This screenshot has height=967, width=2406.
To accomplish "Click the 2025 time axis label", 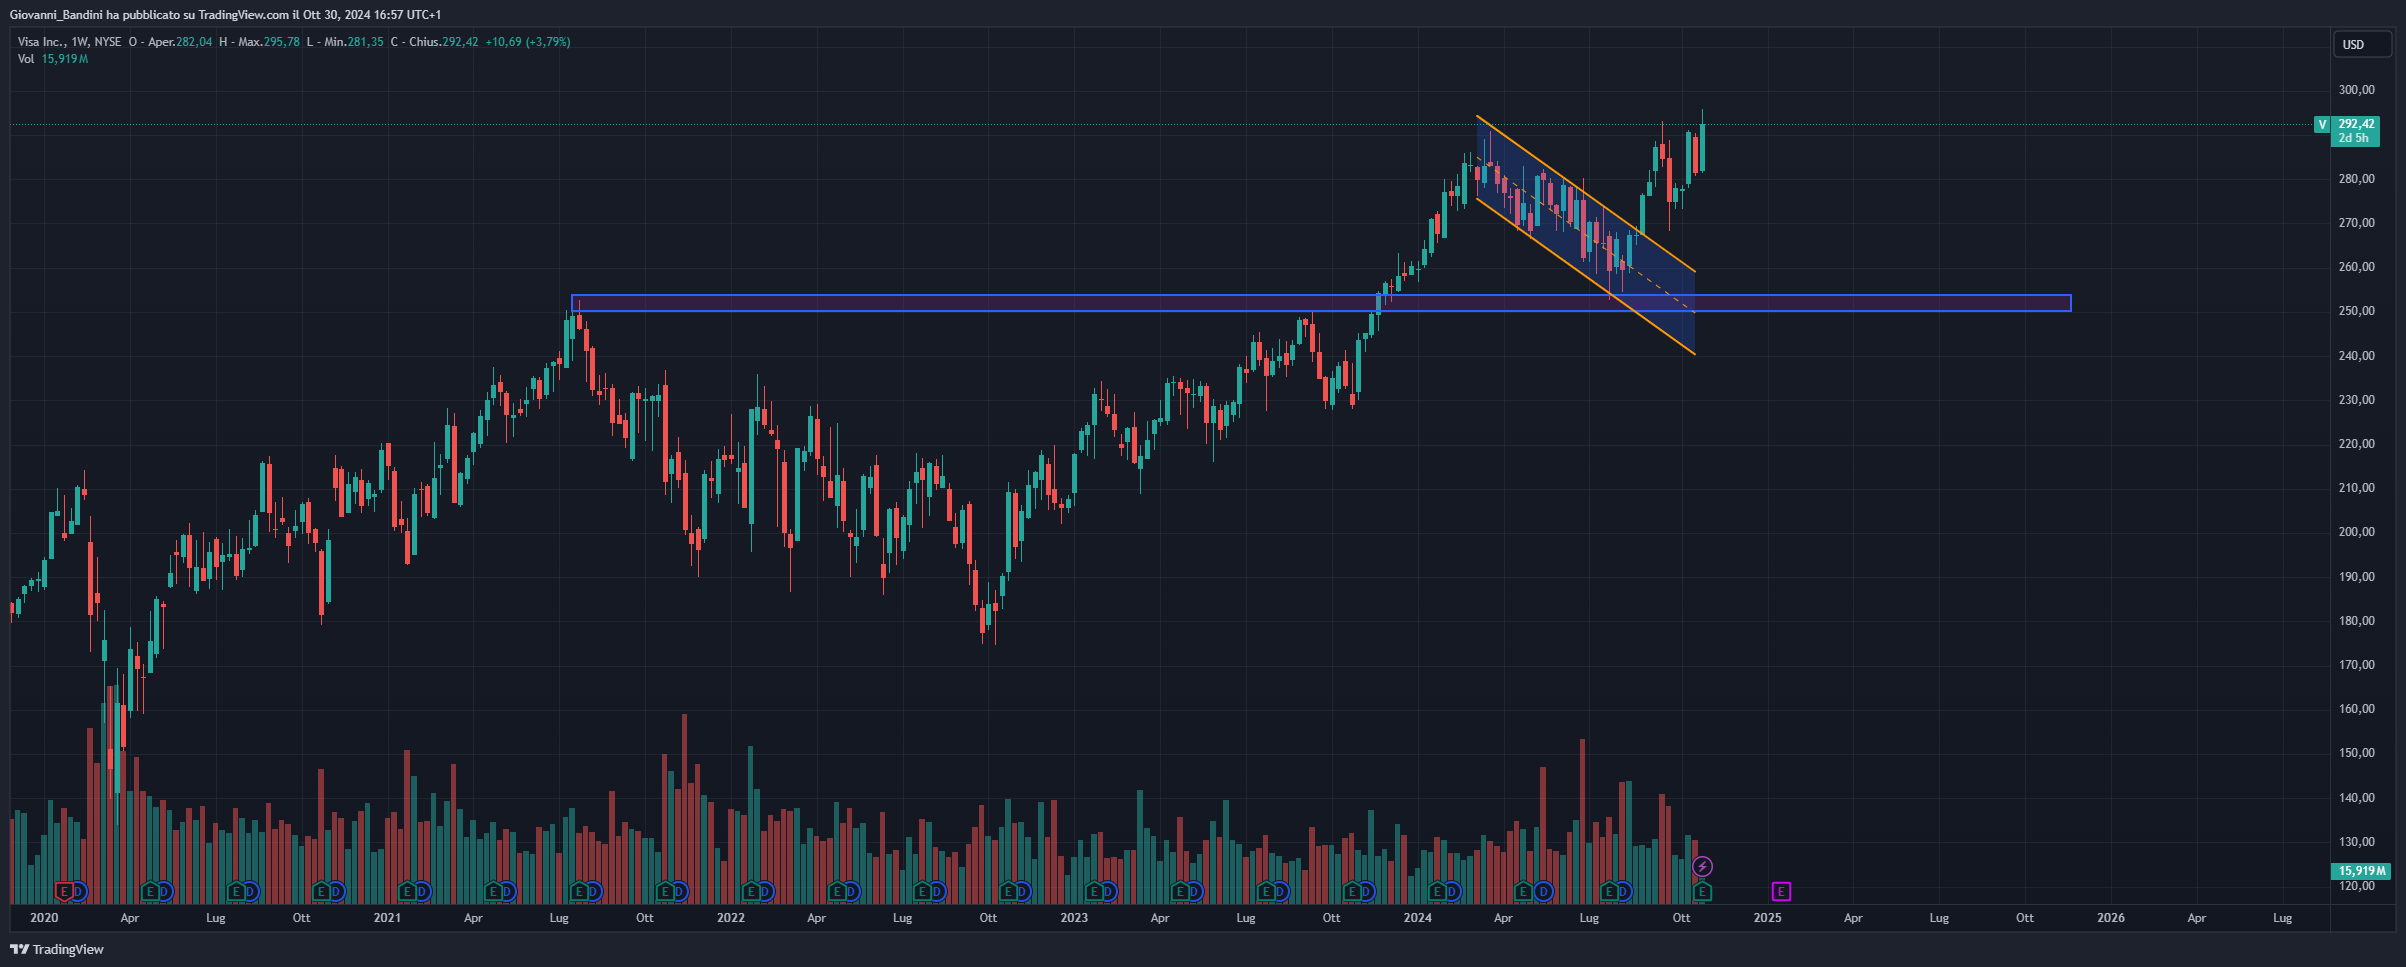I will (1767, 918).
